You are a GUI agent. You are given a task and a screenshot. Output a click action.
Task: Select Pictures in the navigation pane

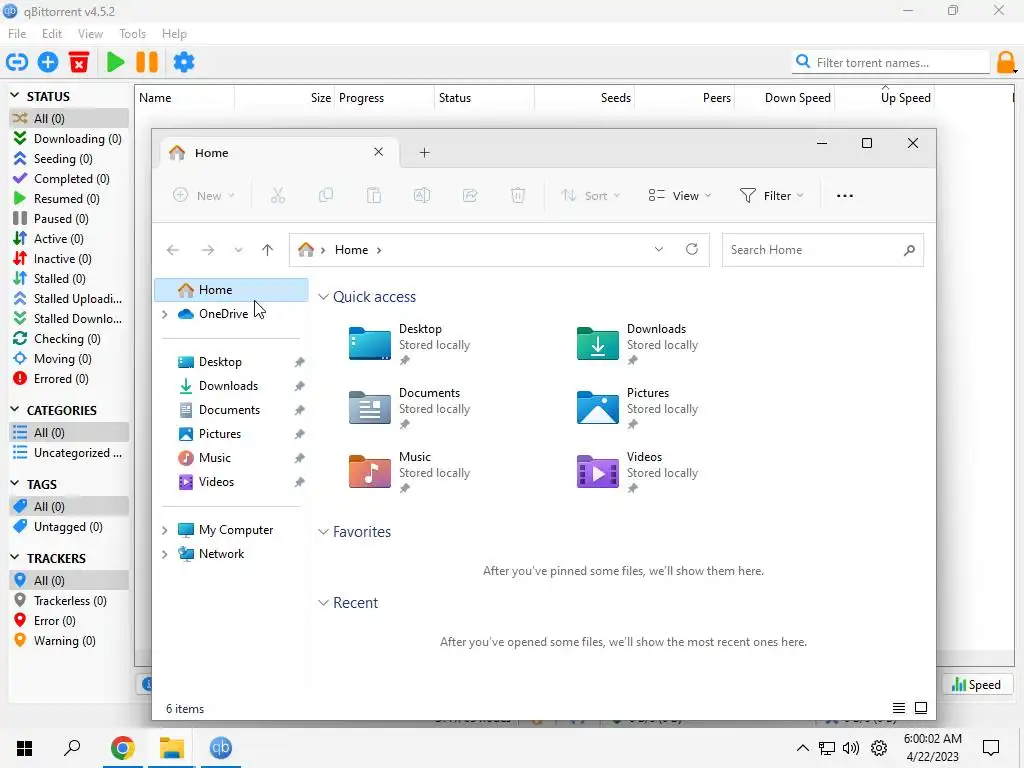[232, 434]
